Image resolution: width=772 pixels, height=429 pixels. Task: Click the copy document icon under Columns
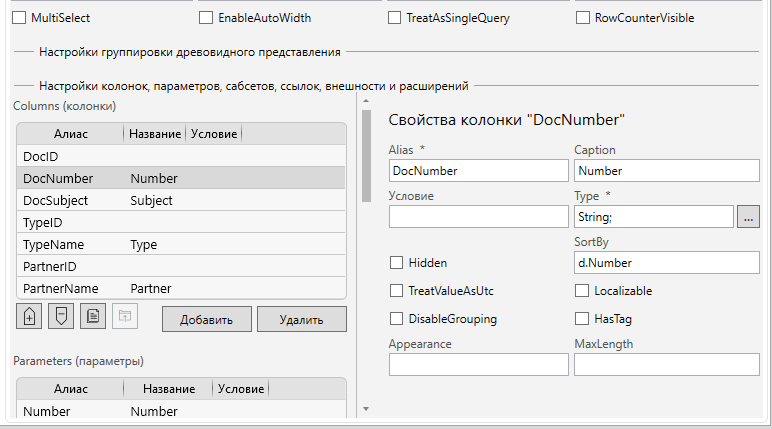(x=93, y=317)
